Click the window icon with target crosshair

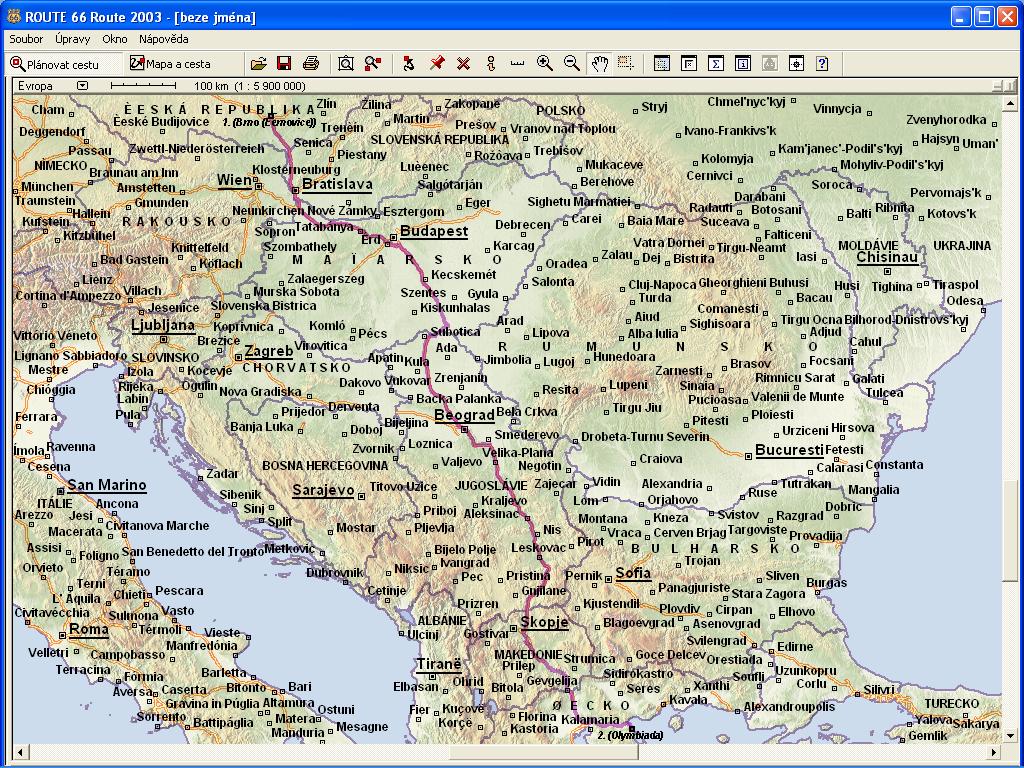coord(796,63)
